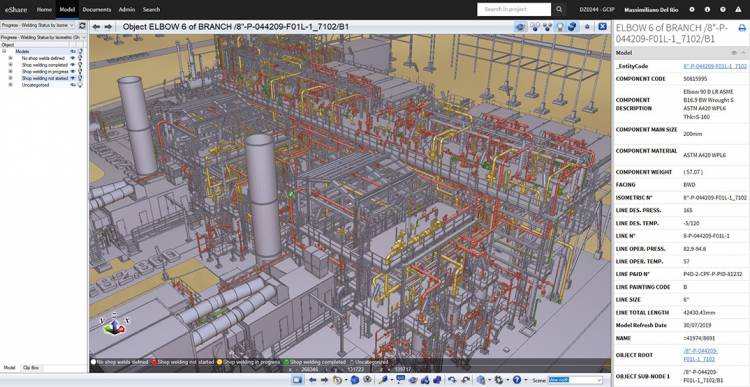Expand the Shop welding in progress node

click(11, 71)
